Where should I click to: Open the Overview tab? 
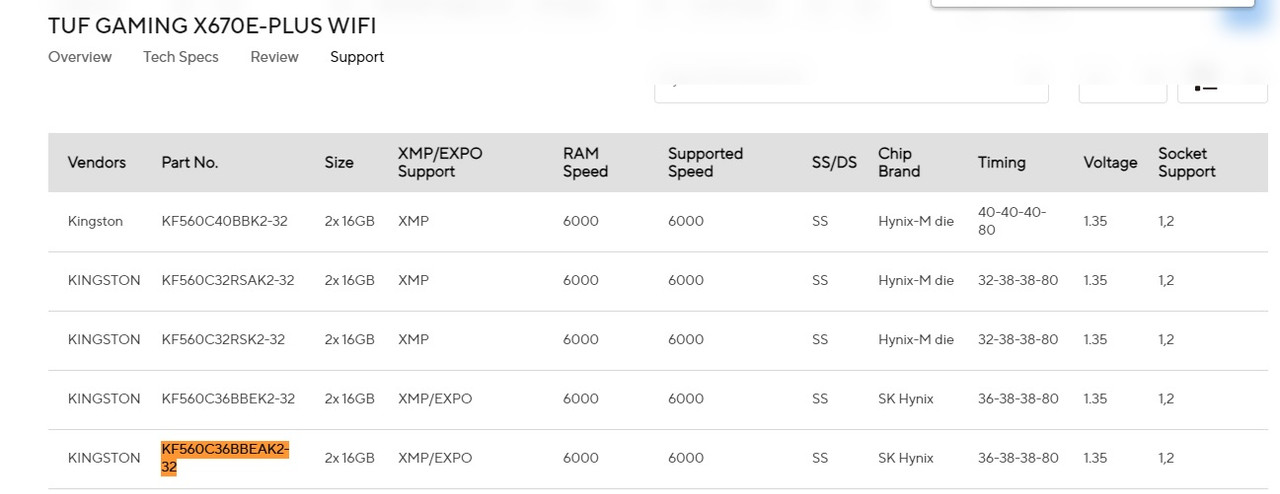[80, 57]
